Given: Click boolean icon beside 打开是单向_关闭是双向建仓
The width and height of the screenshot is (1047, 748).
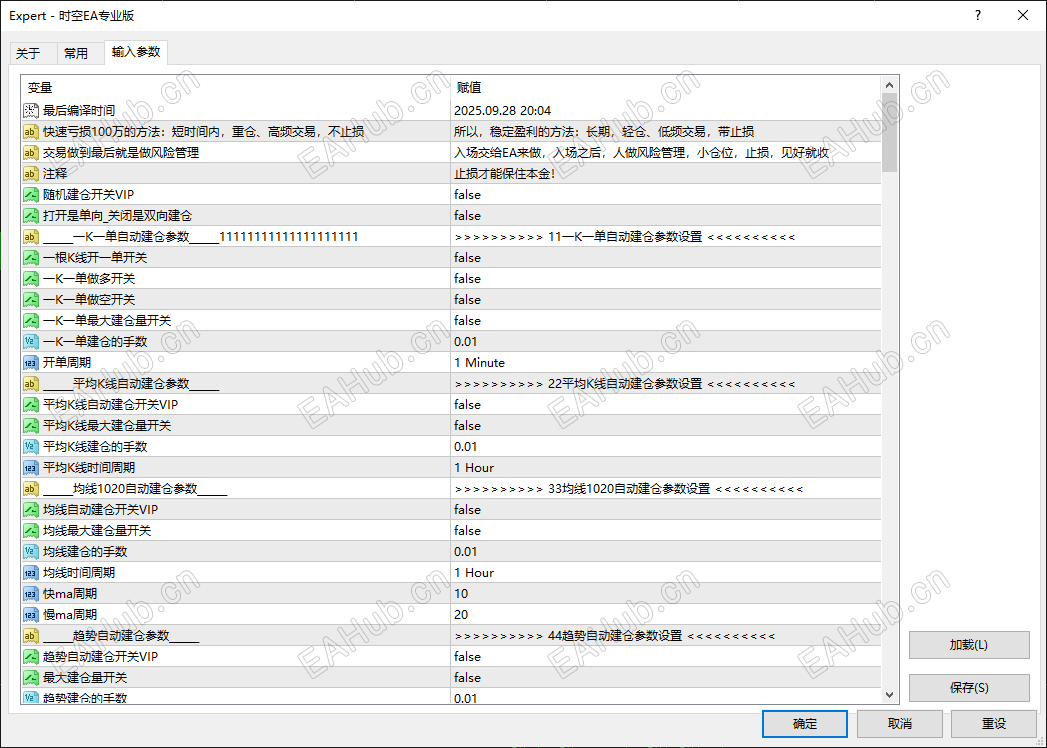Looking at the screenshot, I should [x=31, y=216].
